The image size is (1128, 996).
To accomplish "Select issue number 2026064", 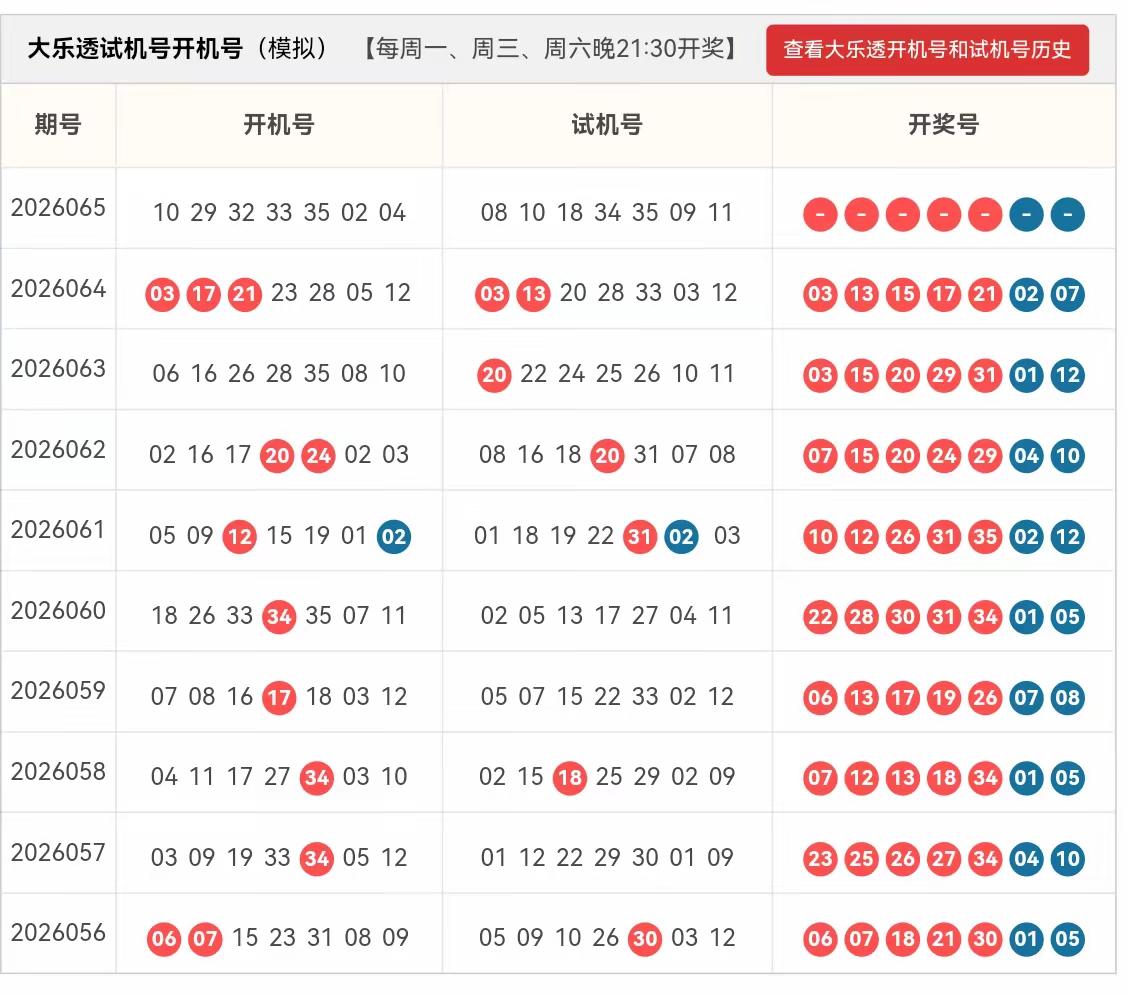I will click(x=58, y=288).
